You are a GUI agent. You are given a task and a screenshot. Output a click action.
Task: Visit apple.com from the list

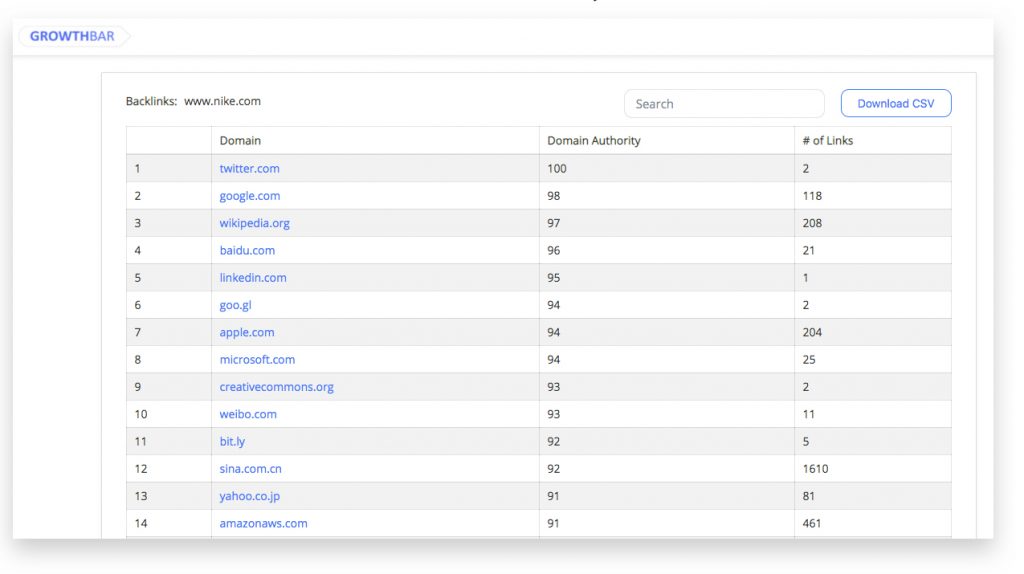(x=247, y=332)
